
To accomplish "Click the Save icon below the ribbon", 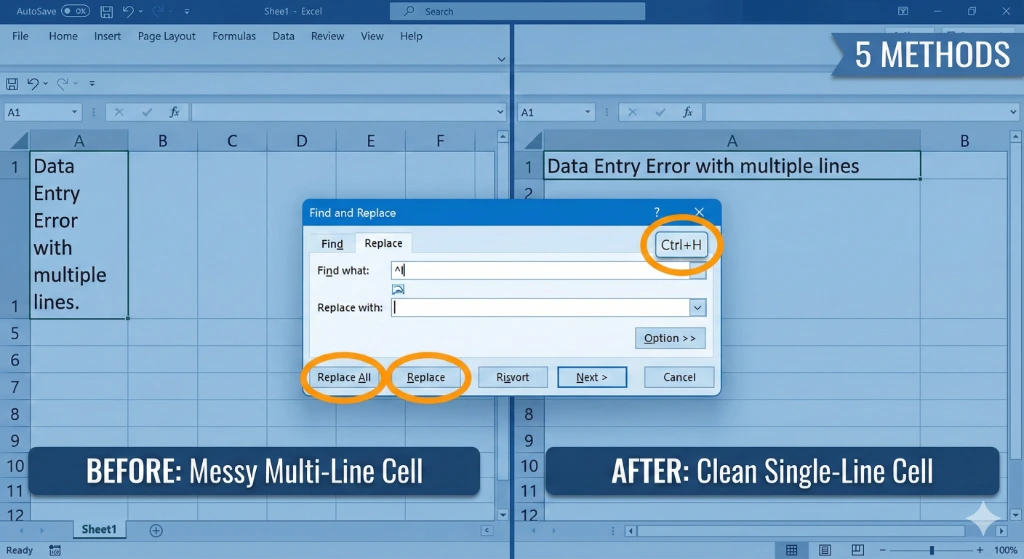I will (x=12, y=84).
